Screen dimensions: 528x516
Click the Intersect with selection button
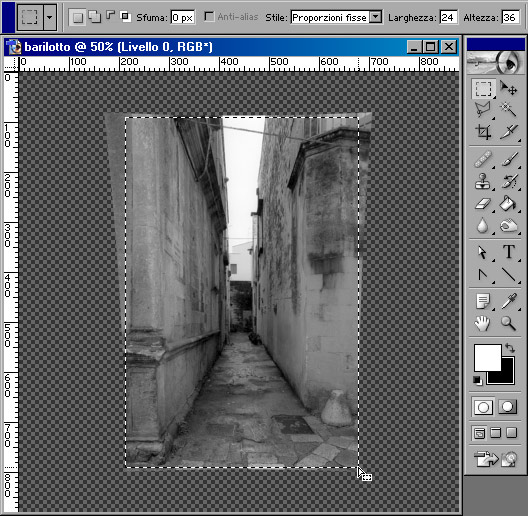click(x=125, y=16)
